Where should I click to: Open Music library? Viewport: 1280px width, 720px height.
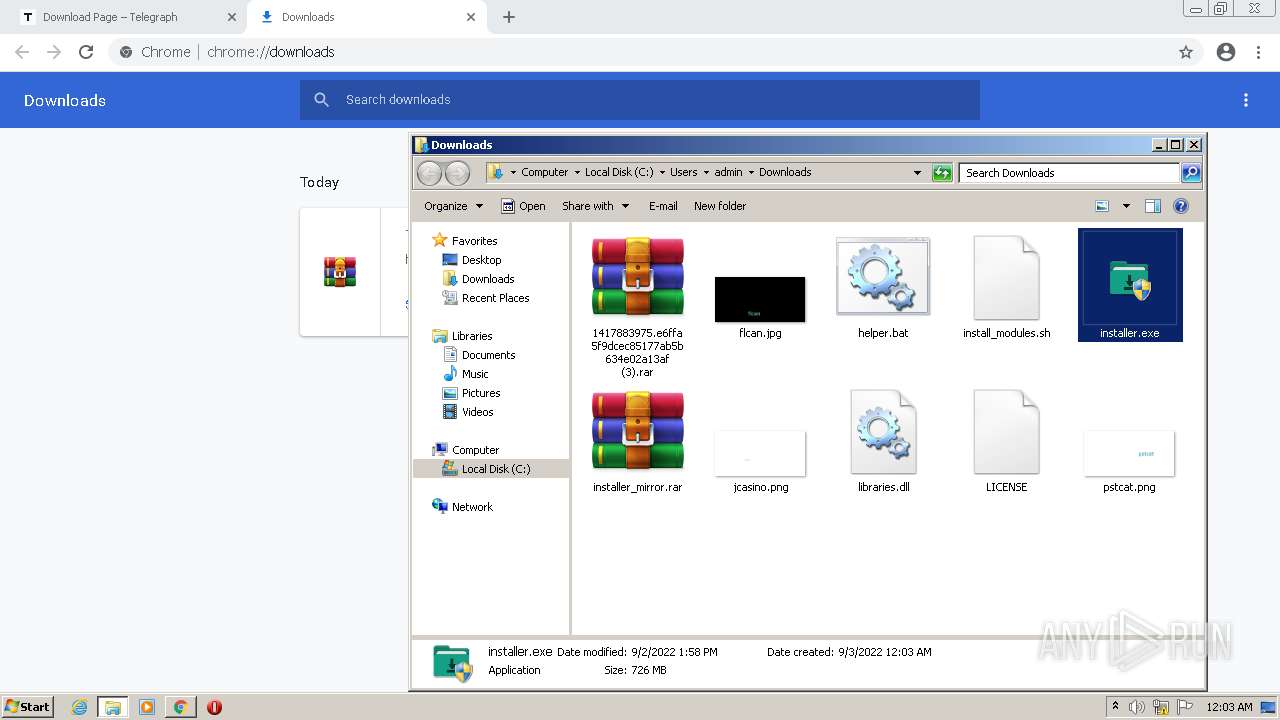pyautogui.click(x=465, y=374)
